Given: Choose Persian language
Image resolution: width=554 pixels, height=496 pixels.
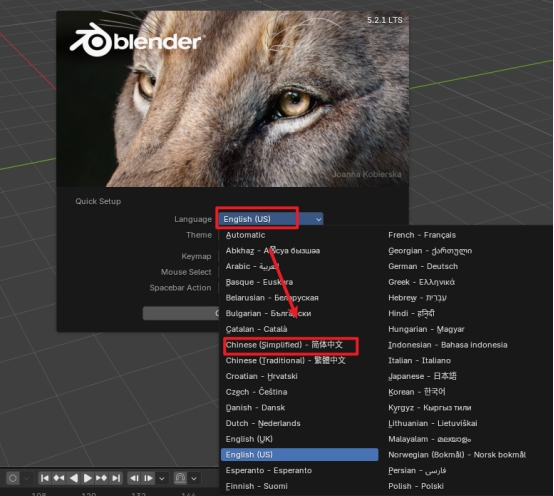Looking at the screenshot, I should [467, 470].
